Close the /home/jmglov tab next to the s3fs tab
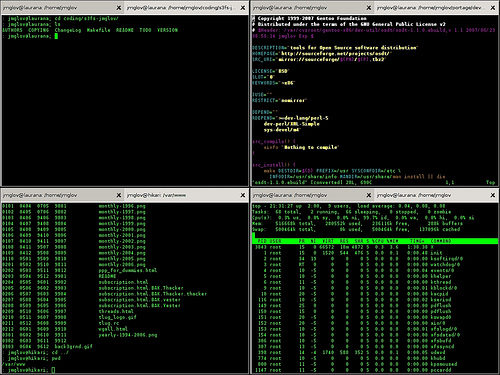500x375 pixels. [x=119, y=8]
